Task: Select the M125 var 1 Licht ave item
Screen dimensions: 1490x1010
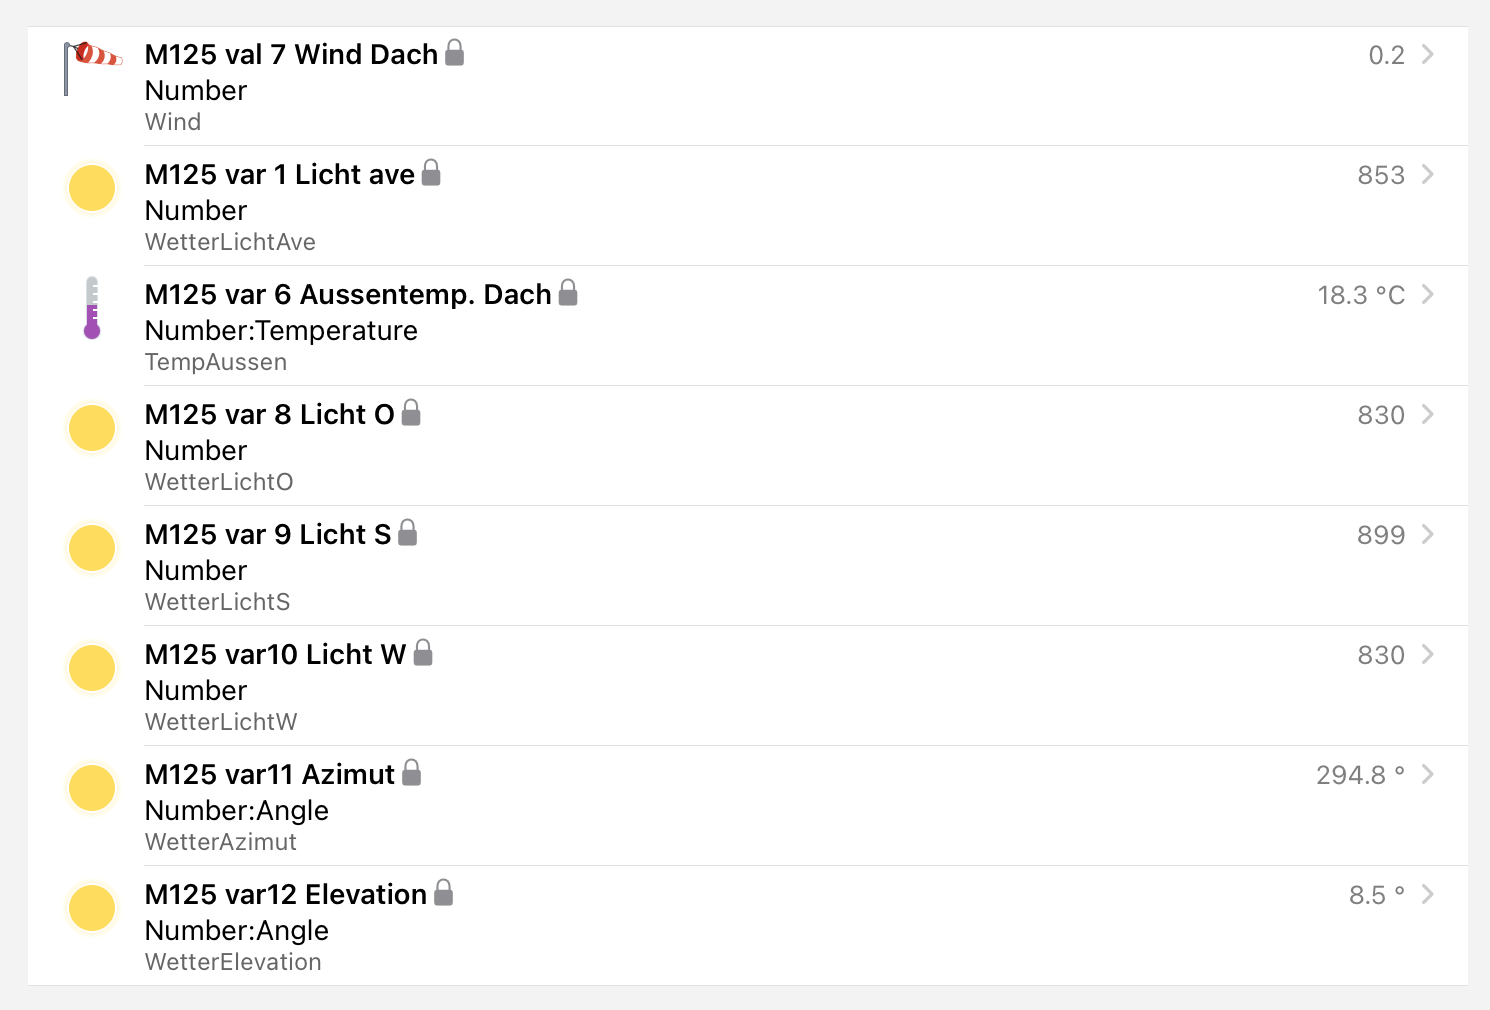Action: click(x=280, y=174)
